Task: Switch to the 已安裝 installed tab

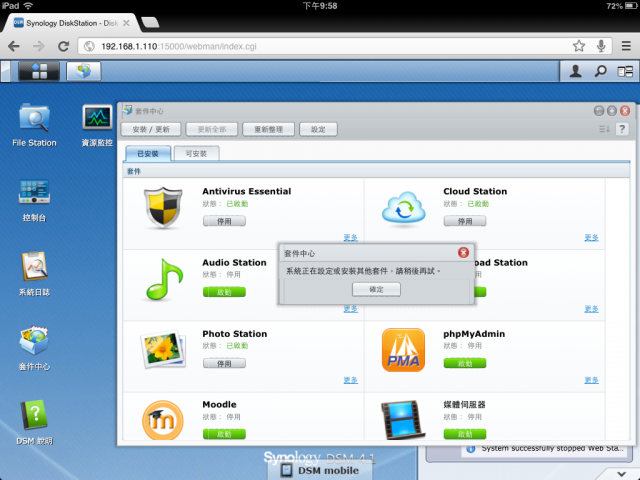Action: (148, 153)
